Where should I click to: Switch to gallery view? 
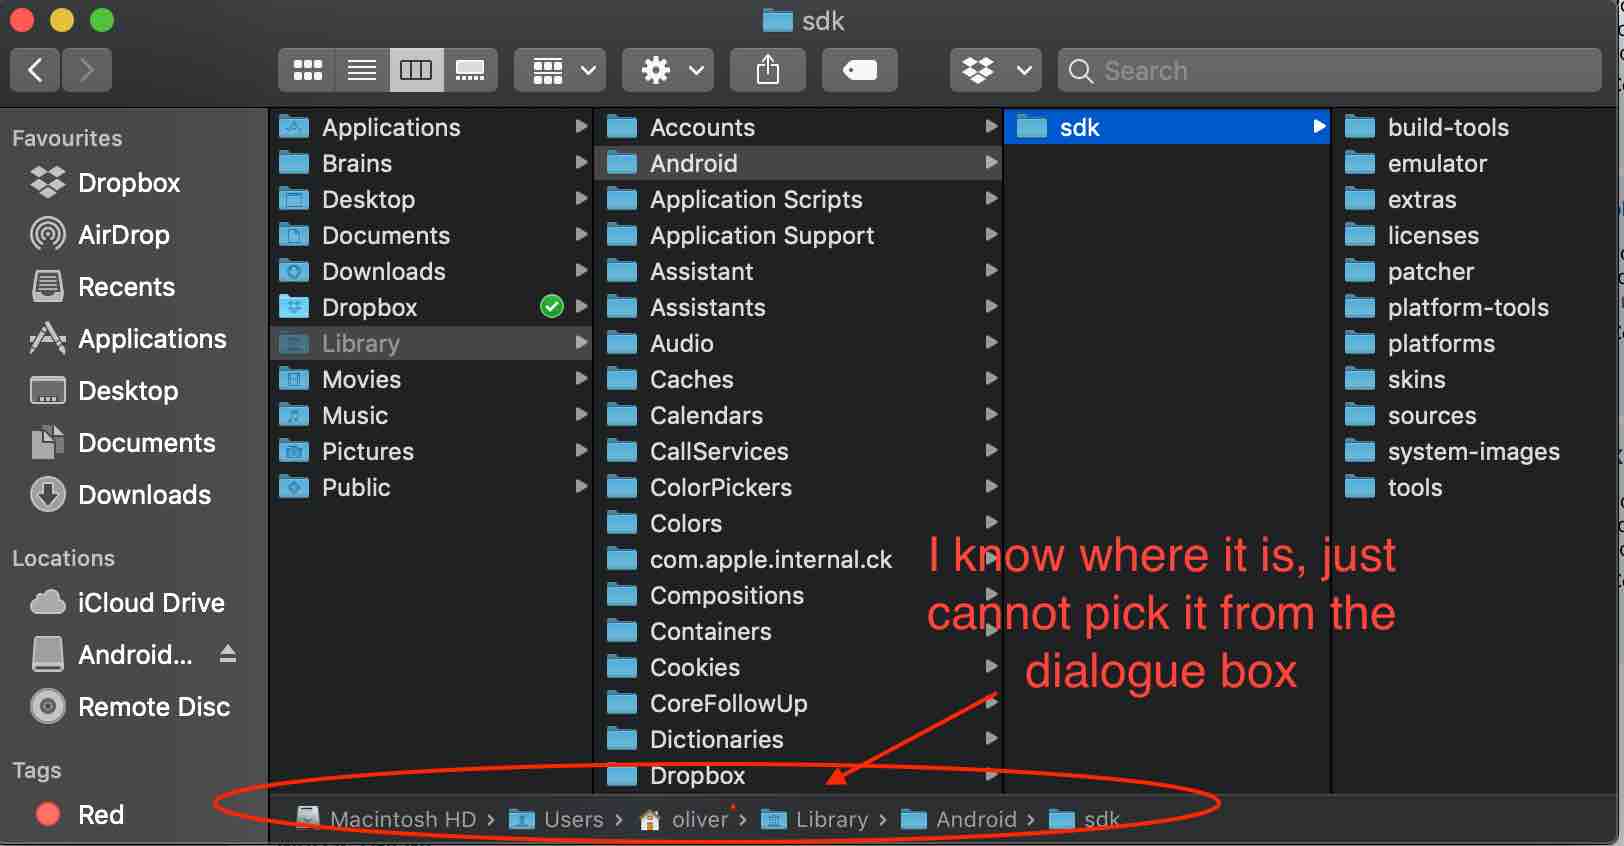click(x=470, y=71)
